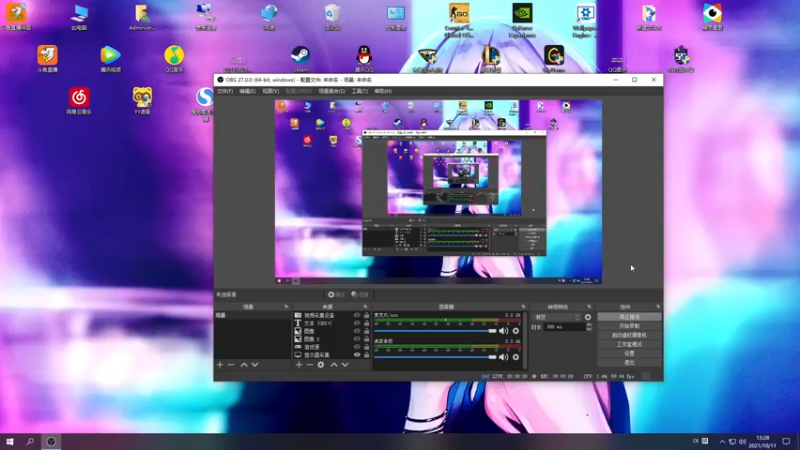The height and width of the screenshot is (450, 800).
Task: Open the File (文件) menu in OBS
Action: (x=225, y=91)
